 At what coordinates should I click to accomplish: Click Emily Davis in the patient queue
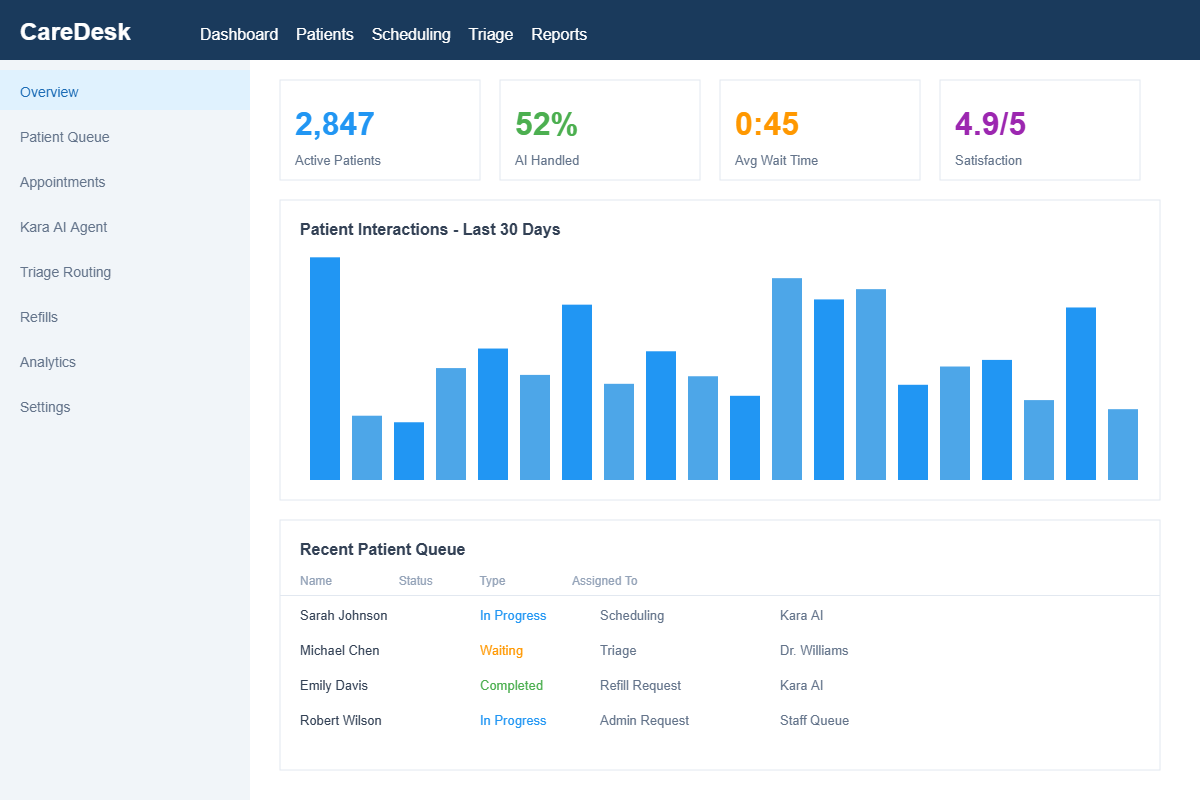pyautogui.click(x=334, y=686)
